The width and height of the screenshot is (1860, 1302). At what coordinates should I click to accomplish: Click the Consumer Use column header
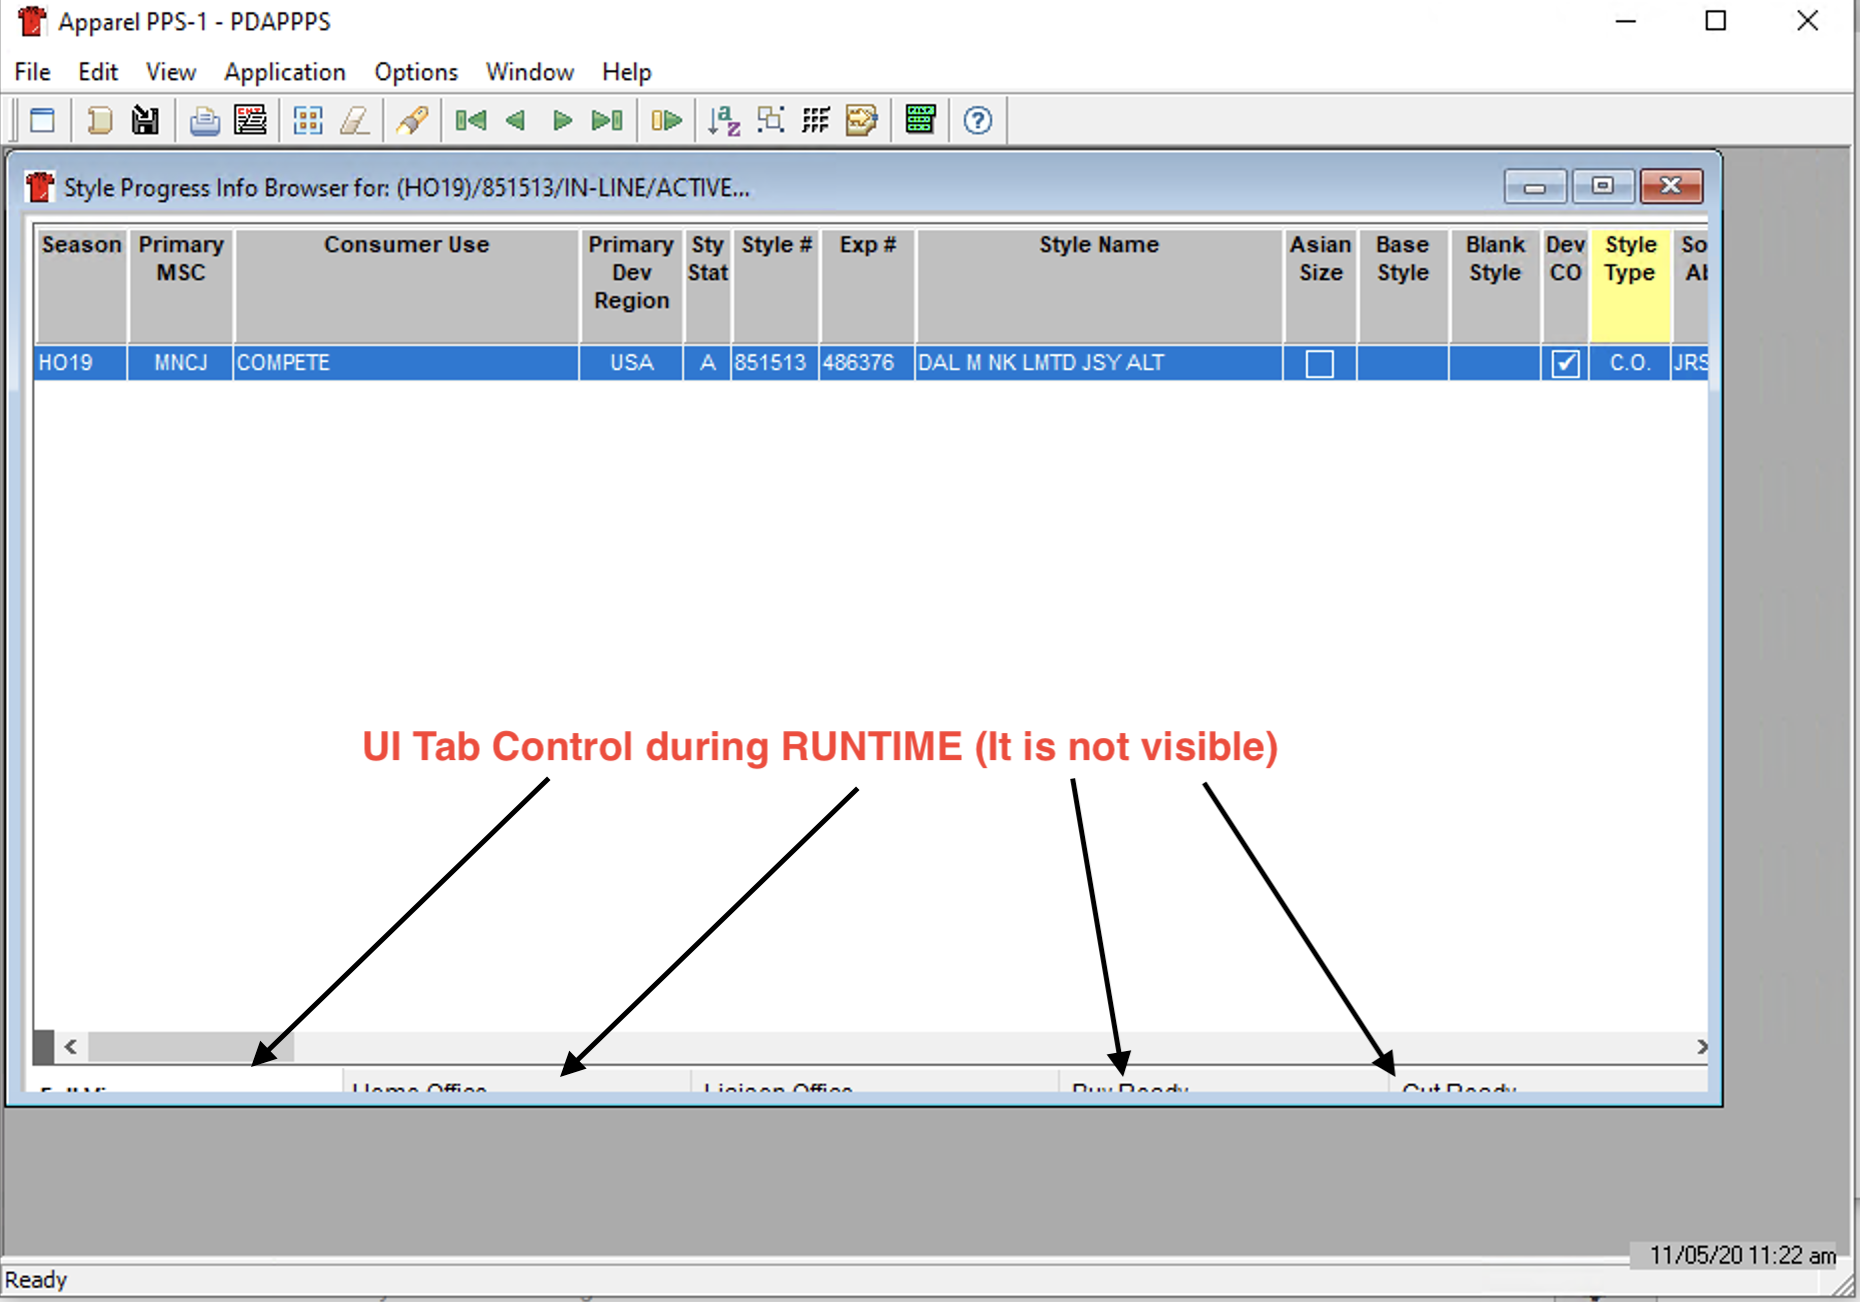coord(406,245)
